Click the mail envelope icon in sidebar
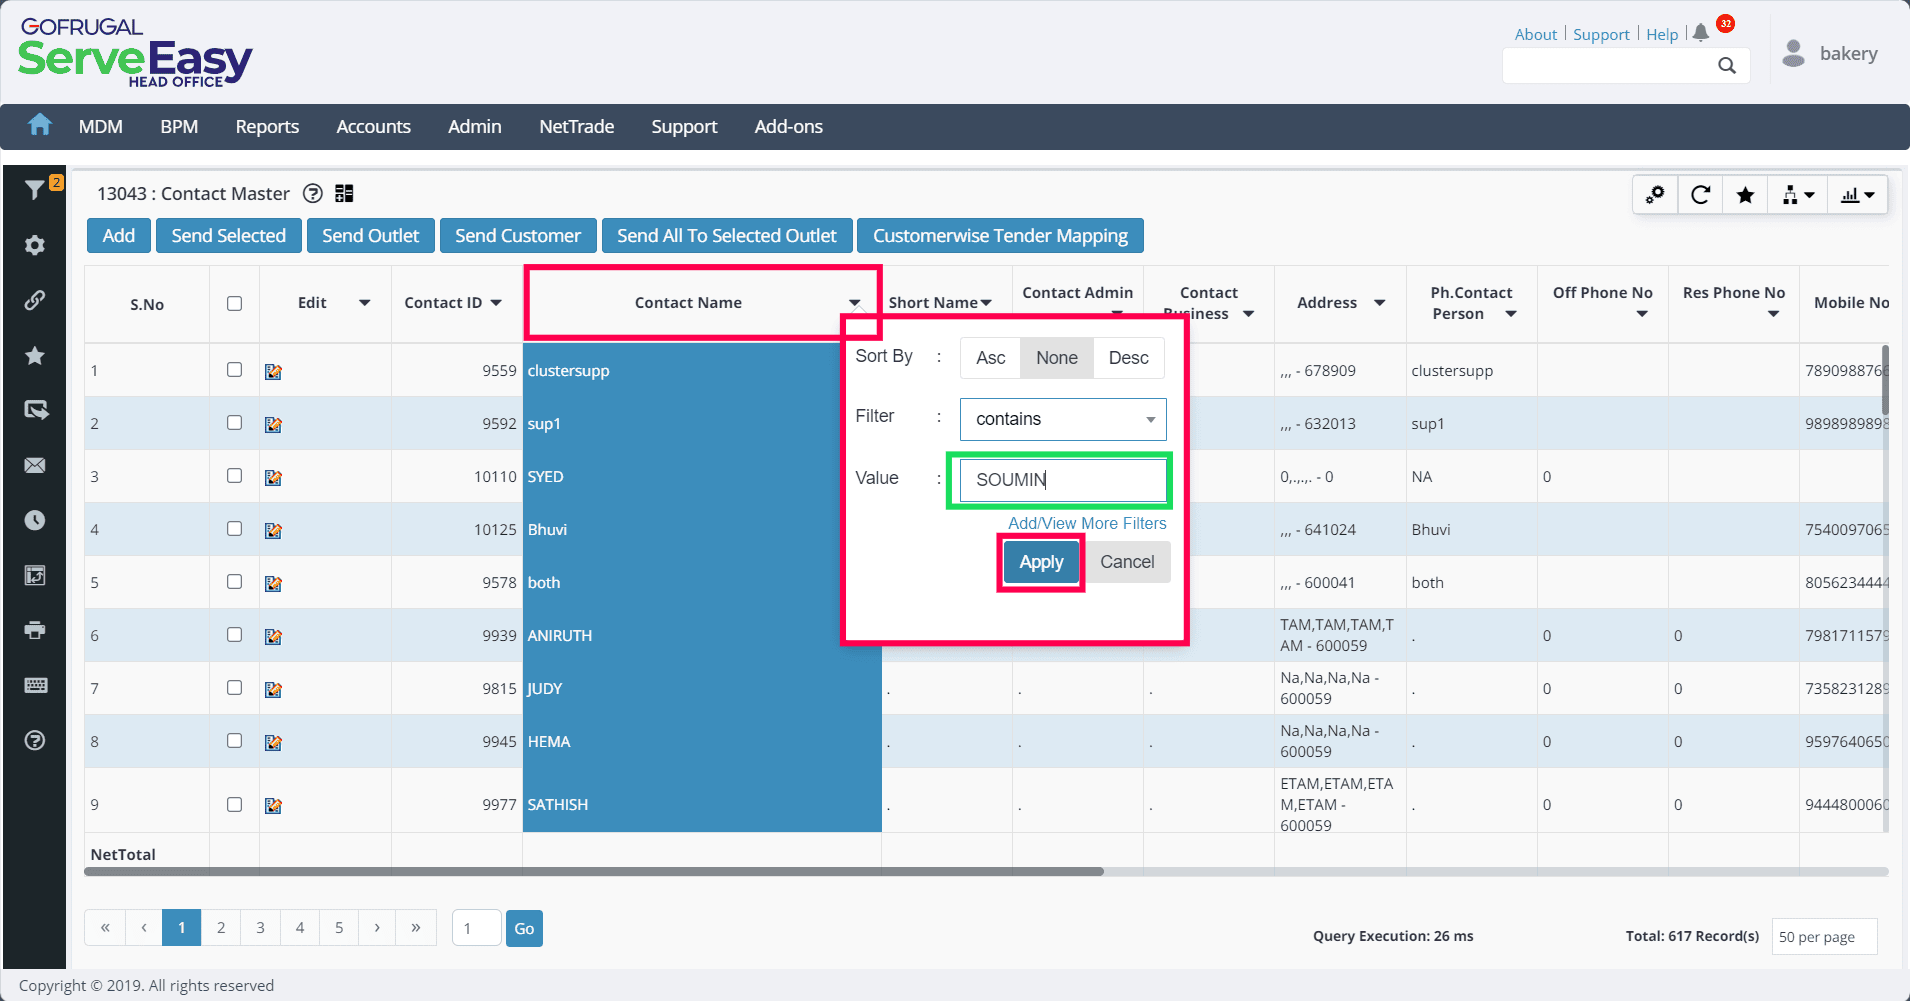The height and width of the screenshot is (1001, 1910). [x=35, y=465]
